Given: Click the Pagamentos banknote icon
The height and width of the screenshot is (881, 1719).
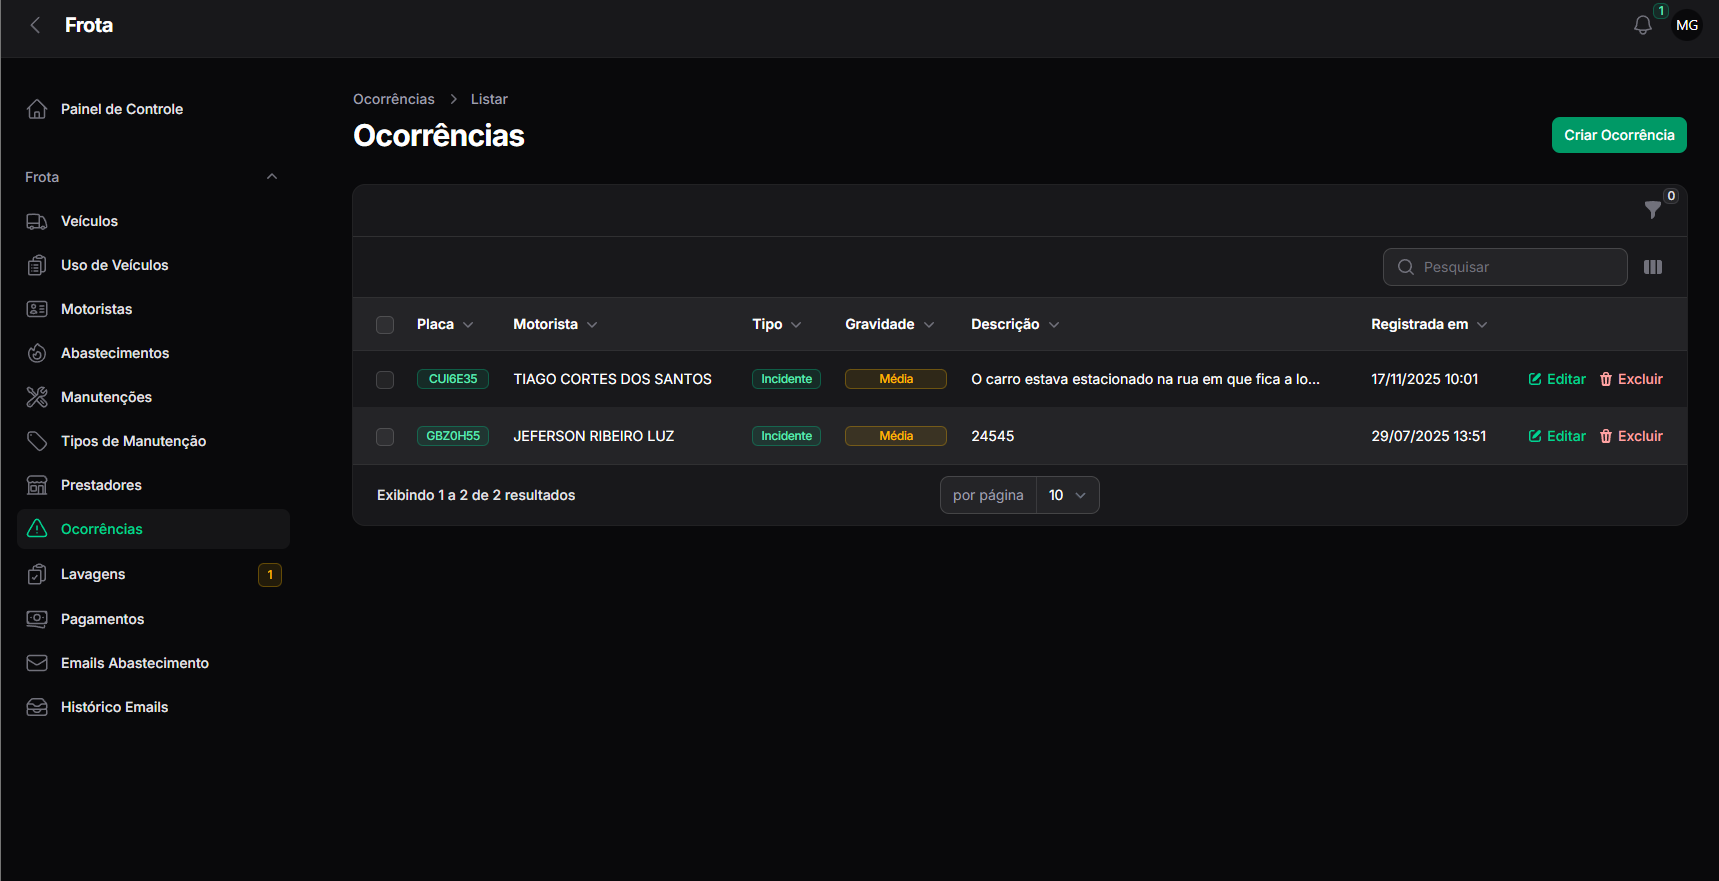Looking at the screenshot, I should tap(37, 619).
